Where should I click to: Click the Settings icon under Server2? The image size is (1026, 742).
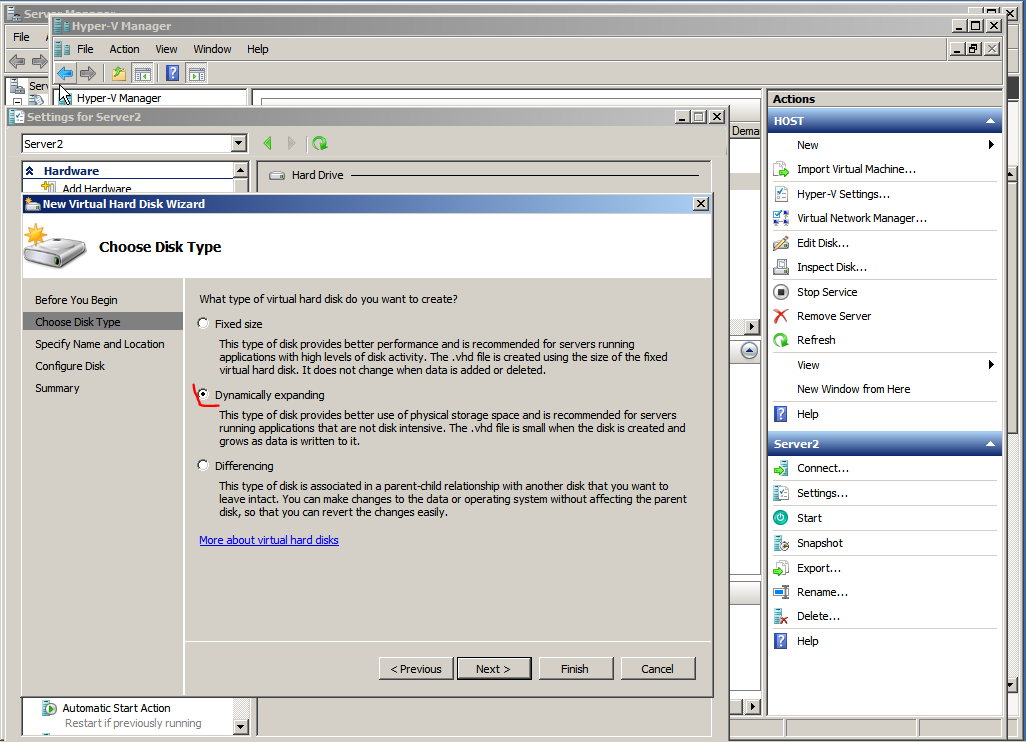(781, 493)
